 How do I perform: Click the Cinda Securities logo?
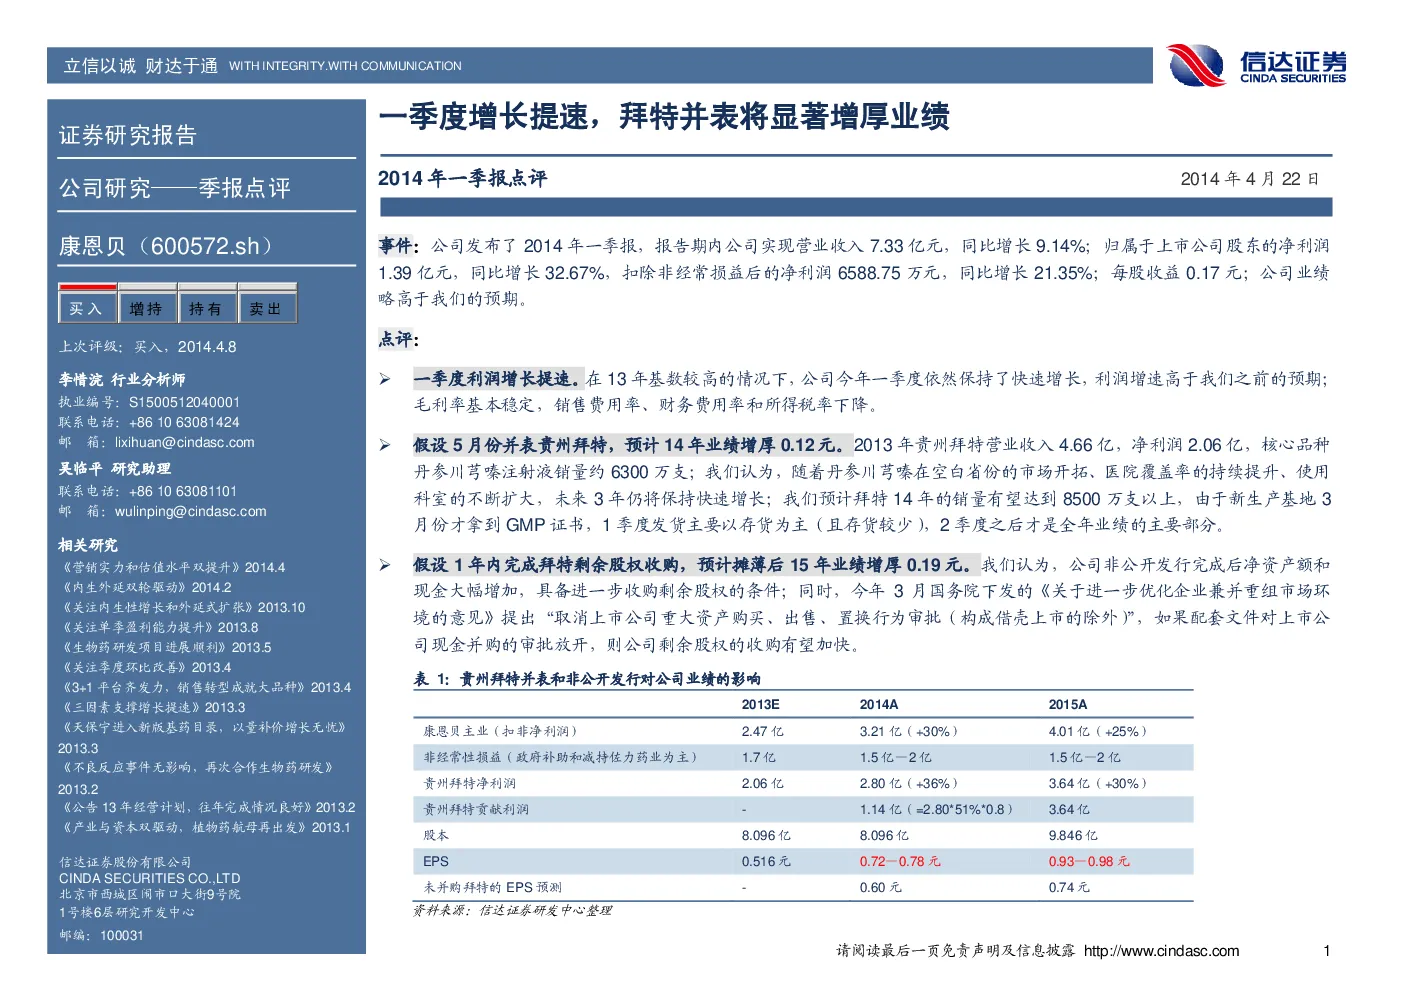click(x=1257, y=65)
